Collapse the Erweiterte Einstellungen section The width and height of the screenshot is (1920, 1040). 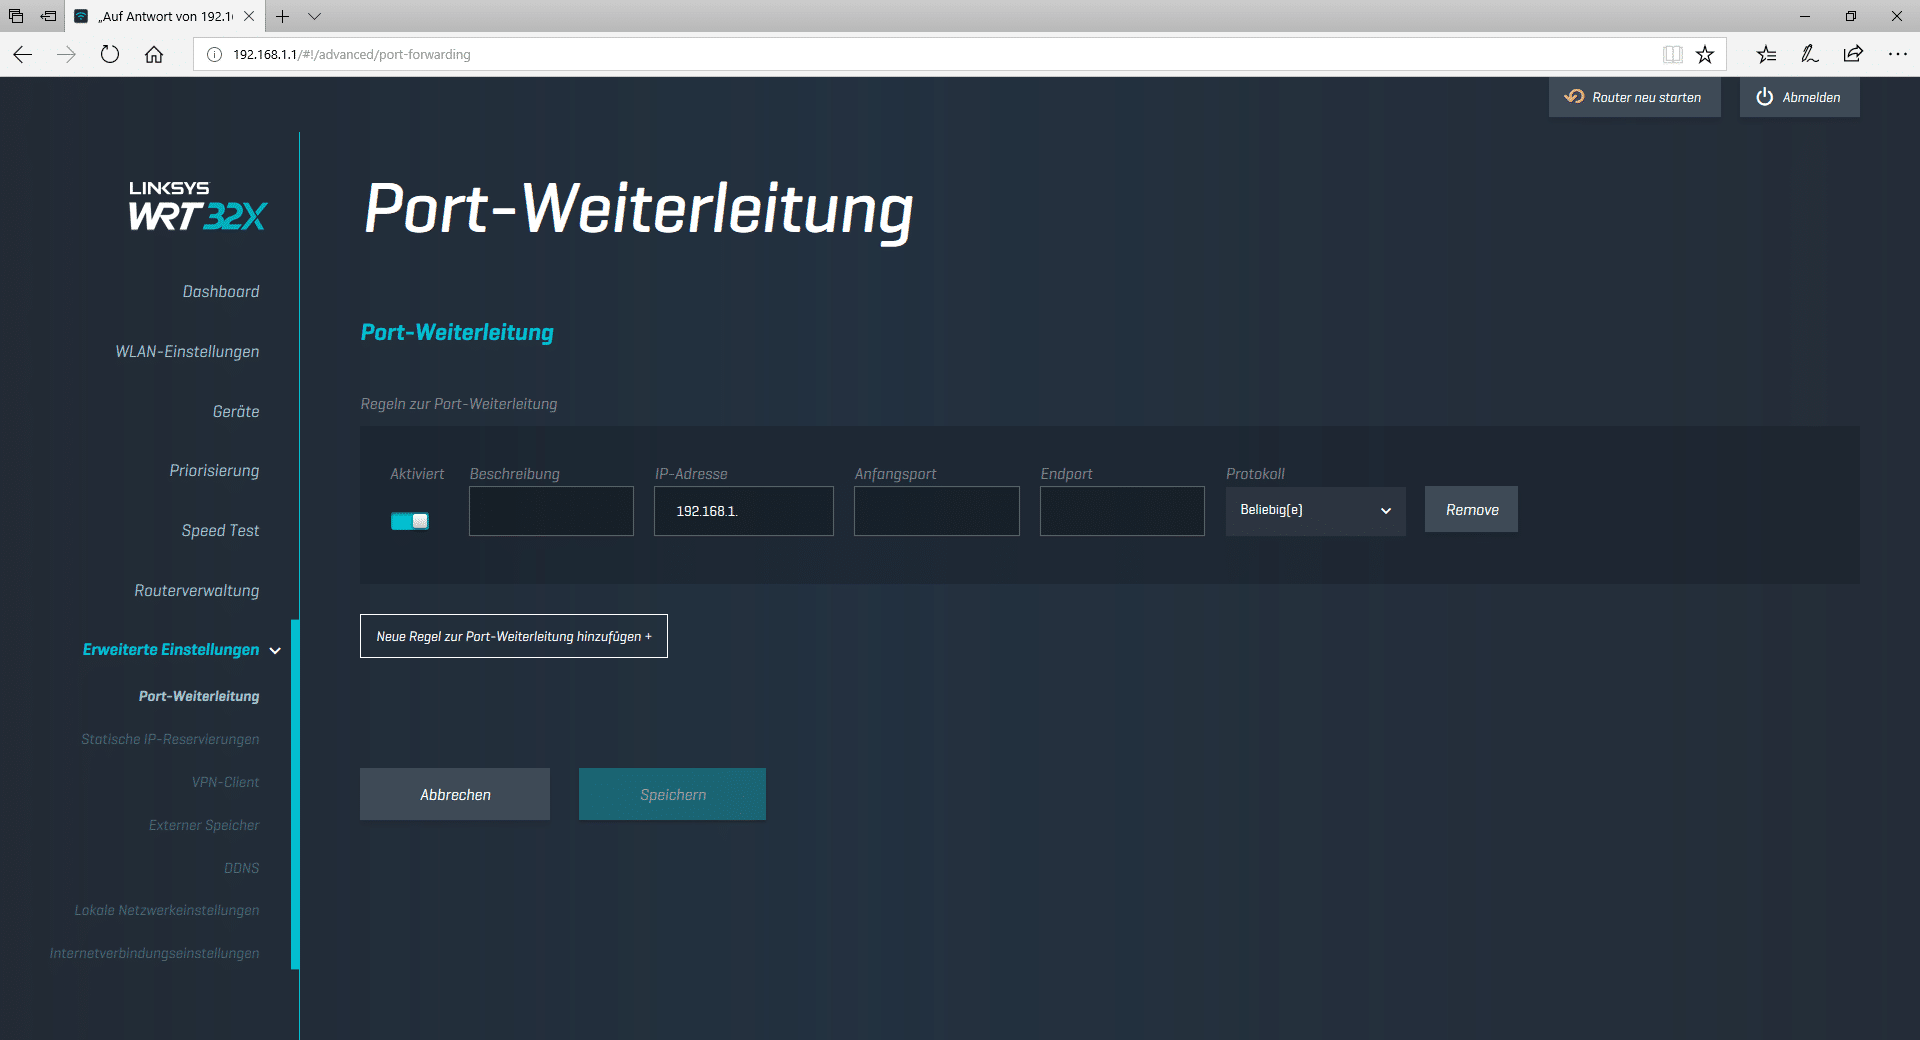[275, 651]
